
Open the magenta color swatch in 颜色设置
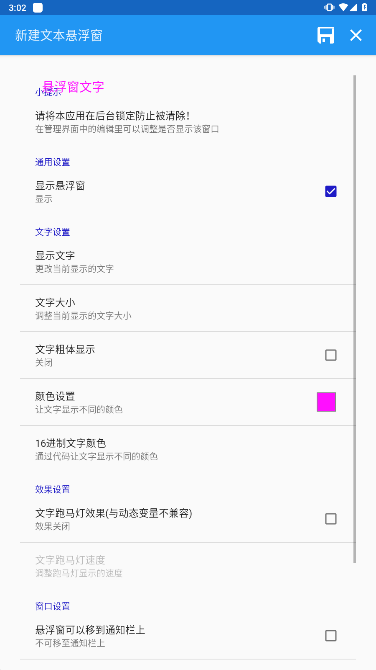(x=326, y=402)
